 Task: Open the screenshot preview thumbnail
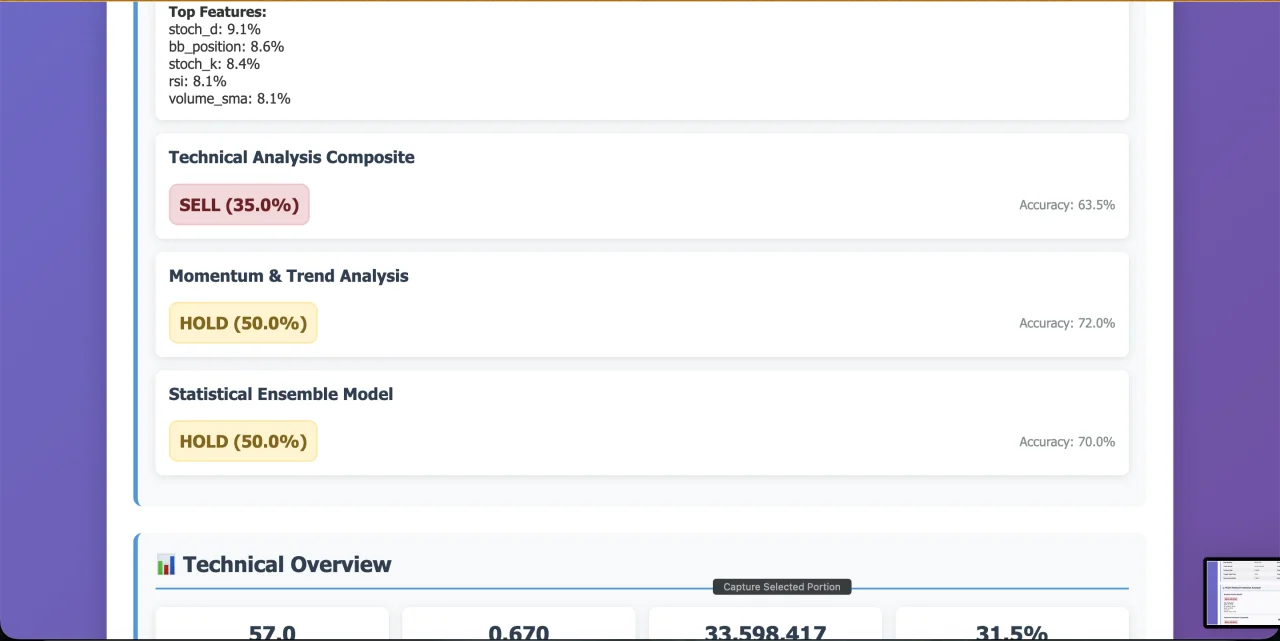pos(1242,592)
